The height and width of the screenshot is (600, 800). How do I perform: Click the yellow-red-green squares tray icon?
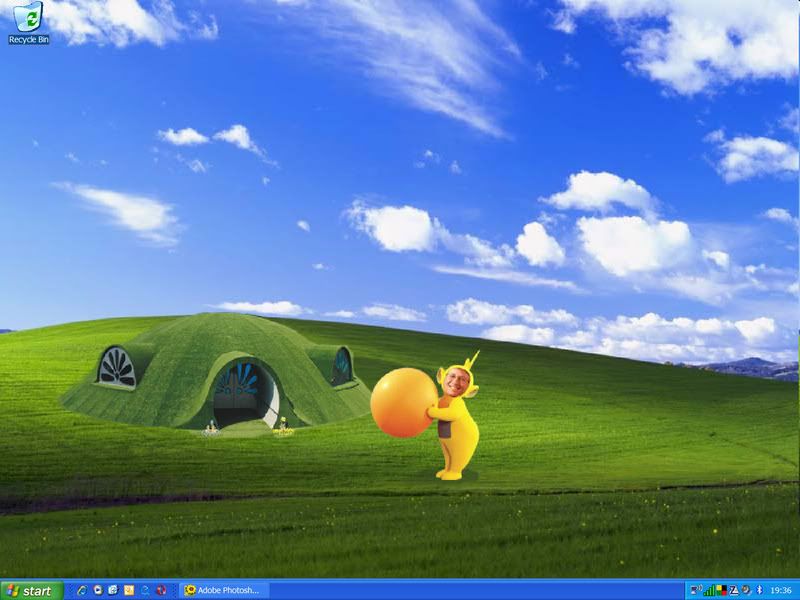coord(721,590)
